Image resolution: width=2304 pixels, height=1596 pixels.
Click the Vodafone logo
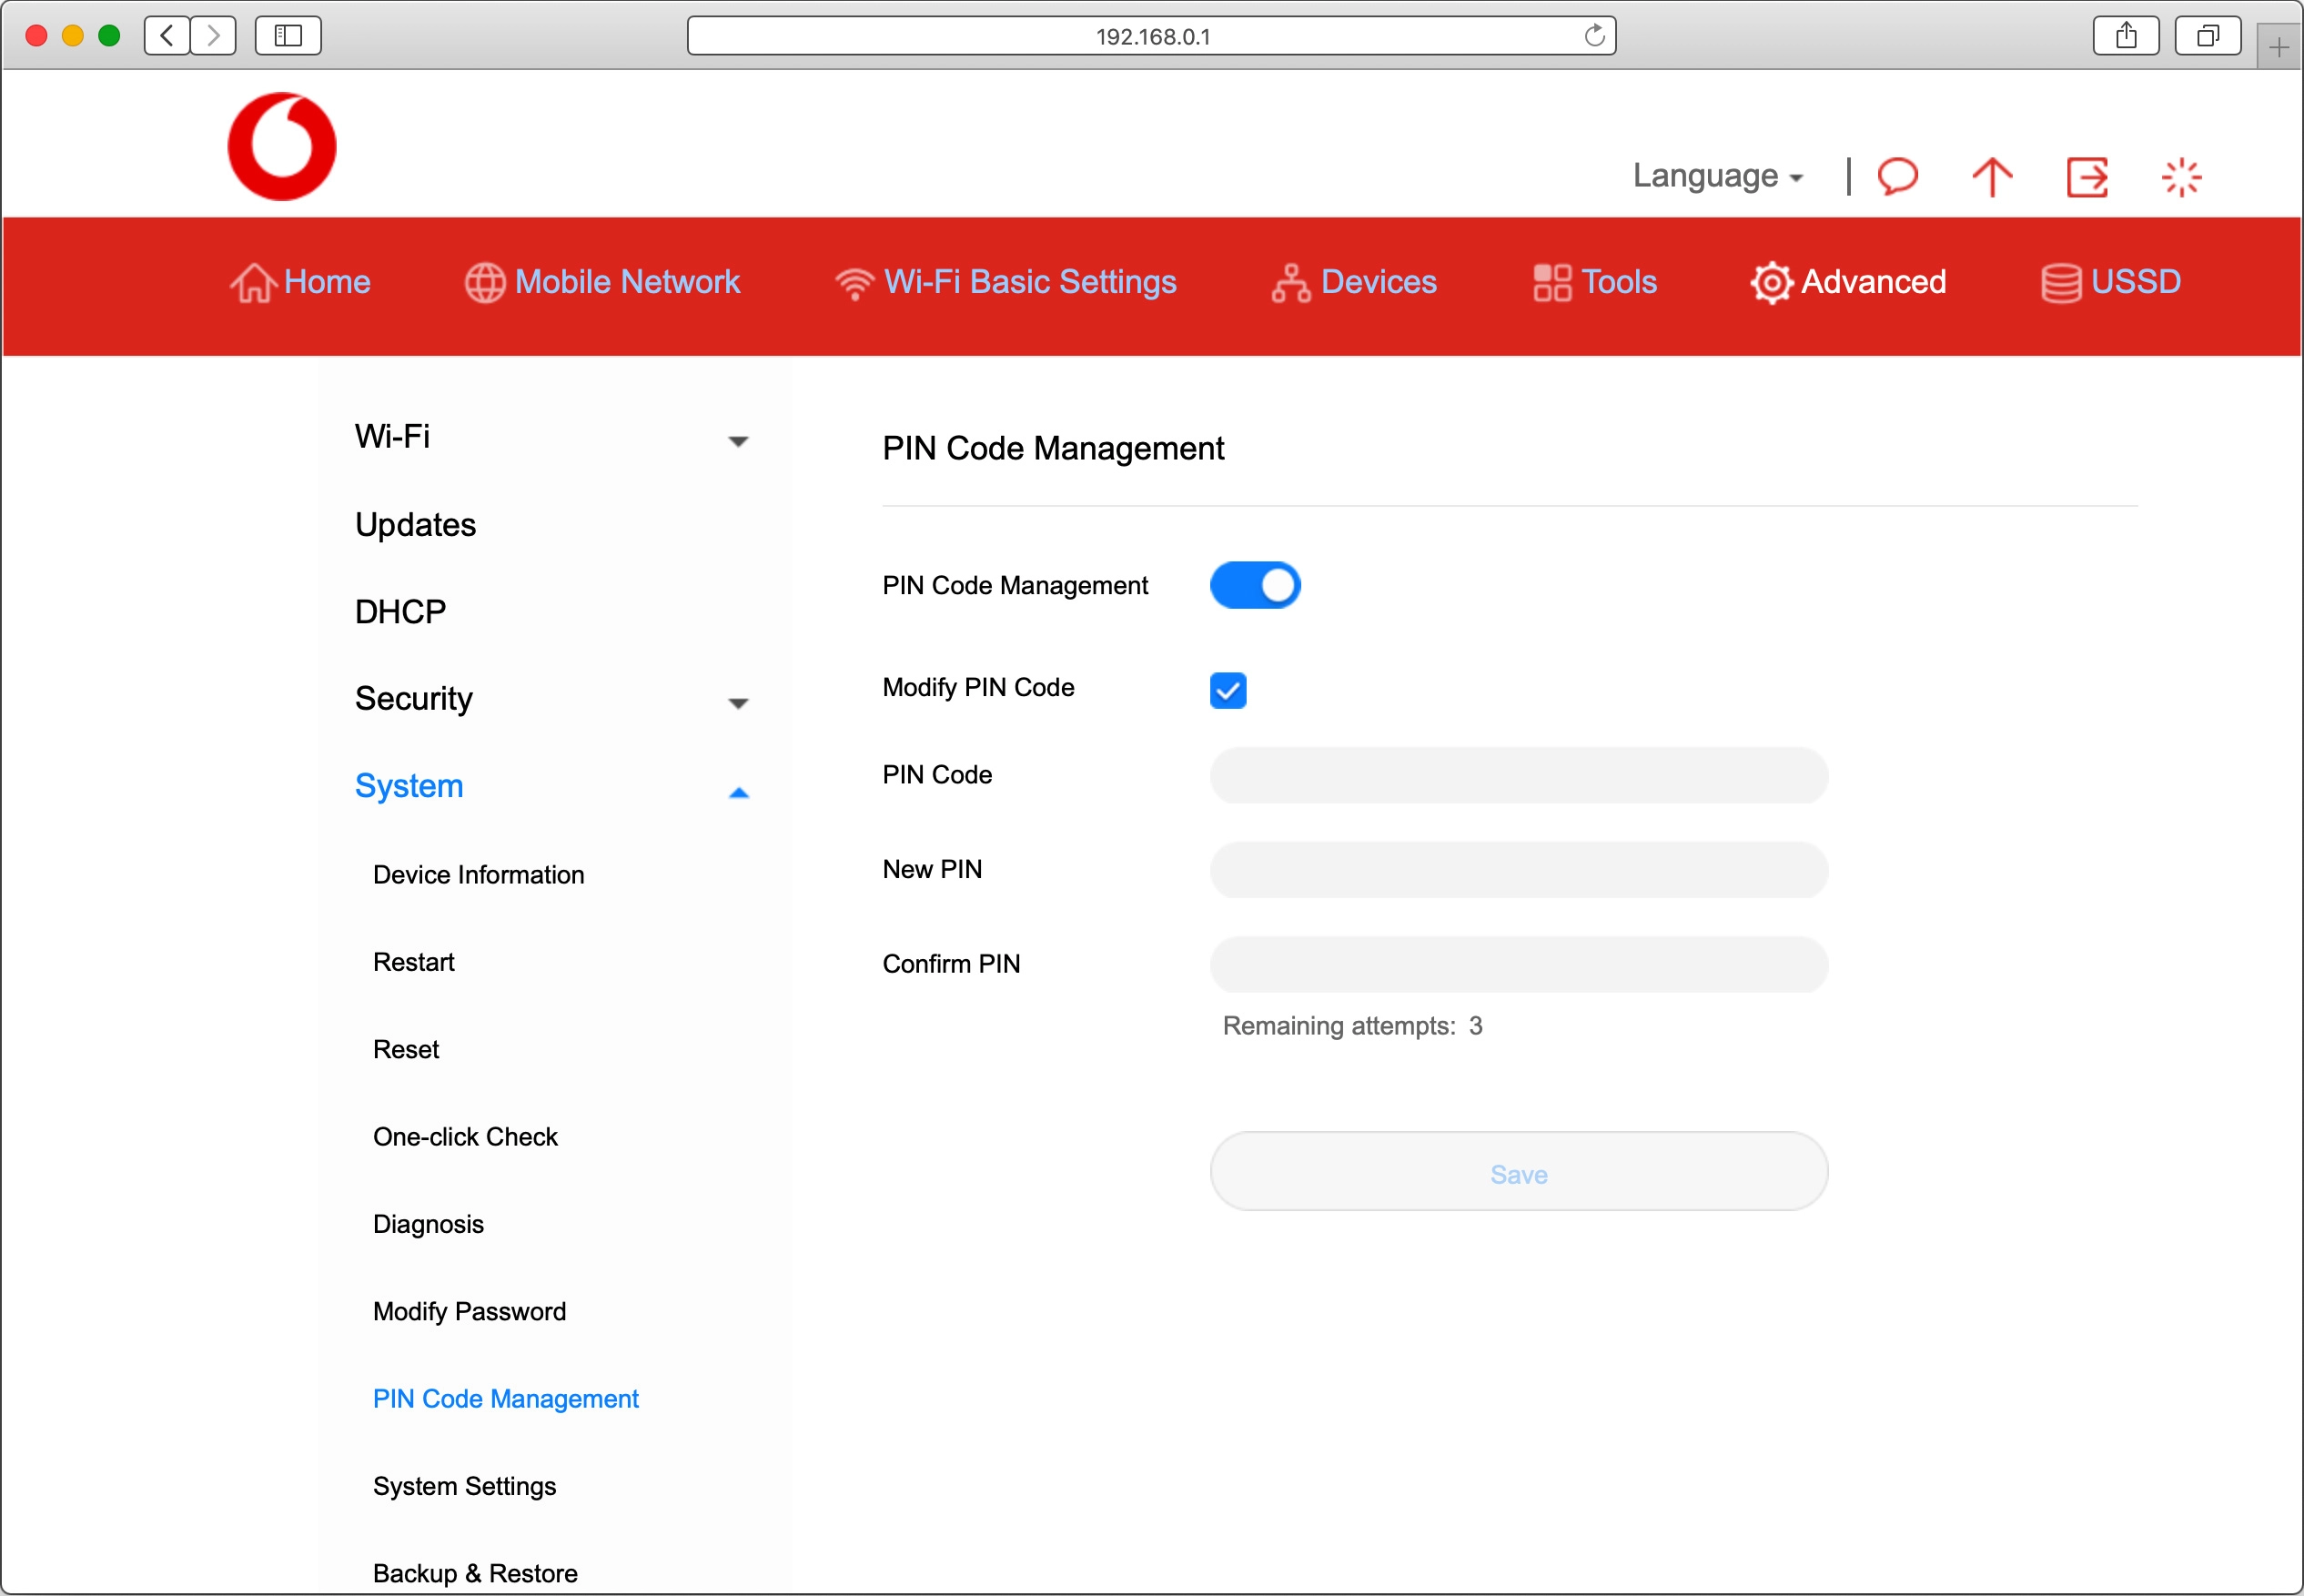(x=282, y=147)
